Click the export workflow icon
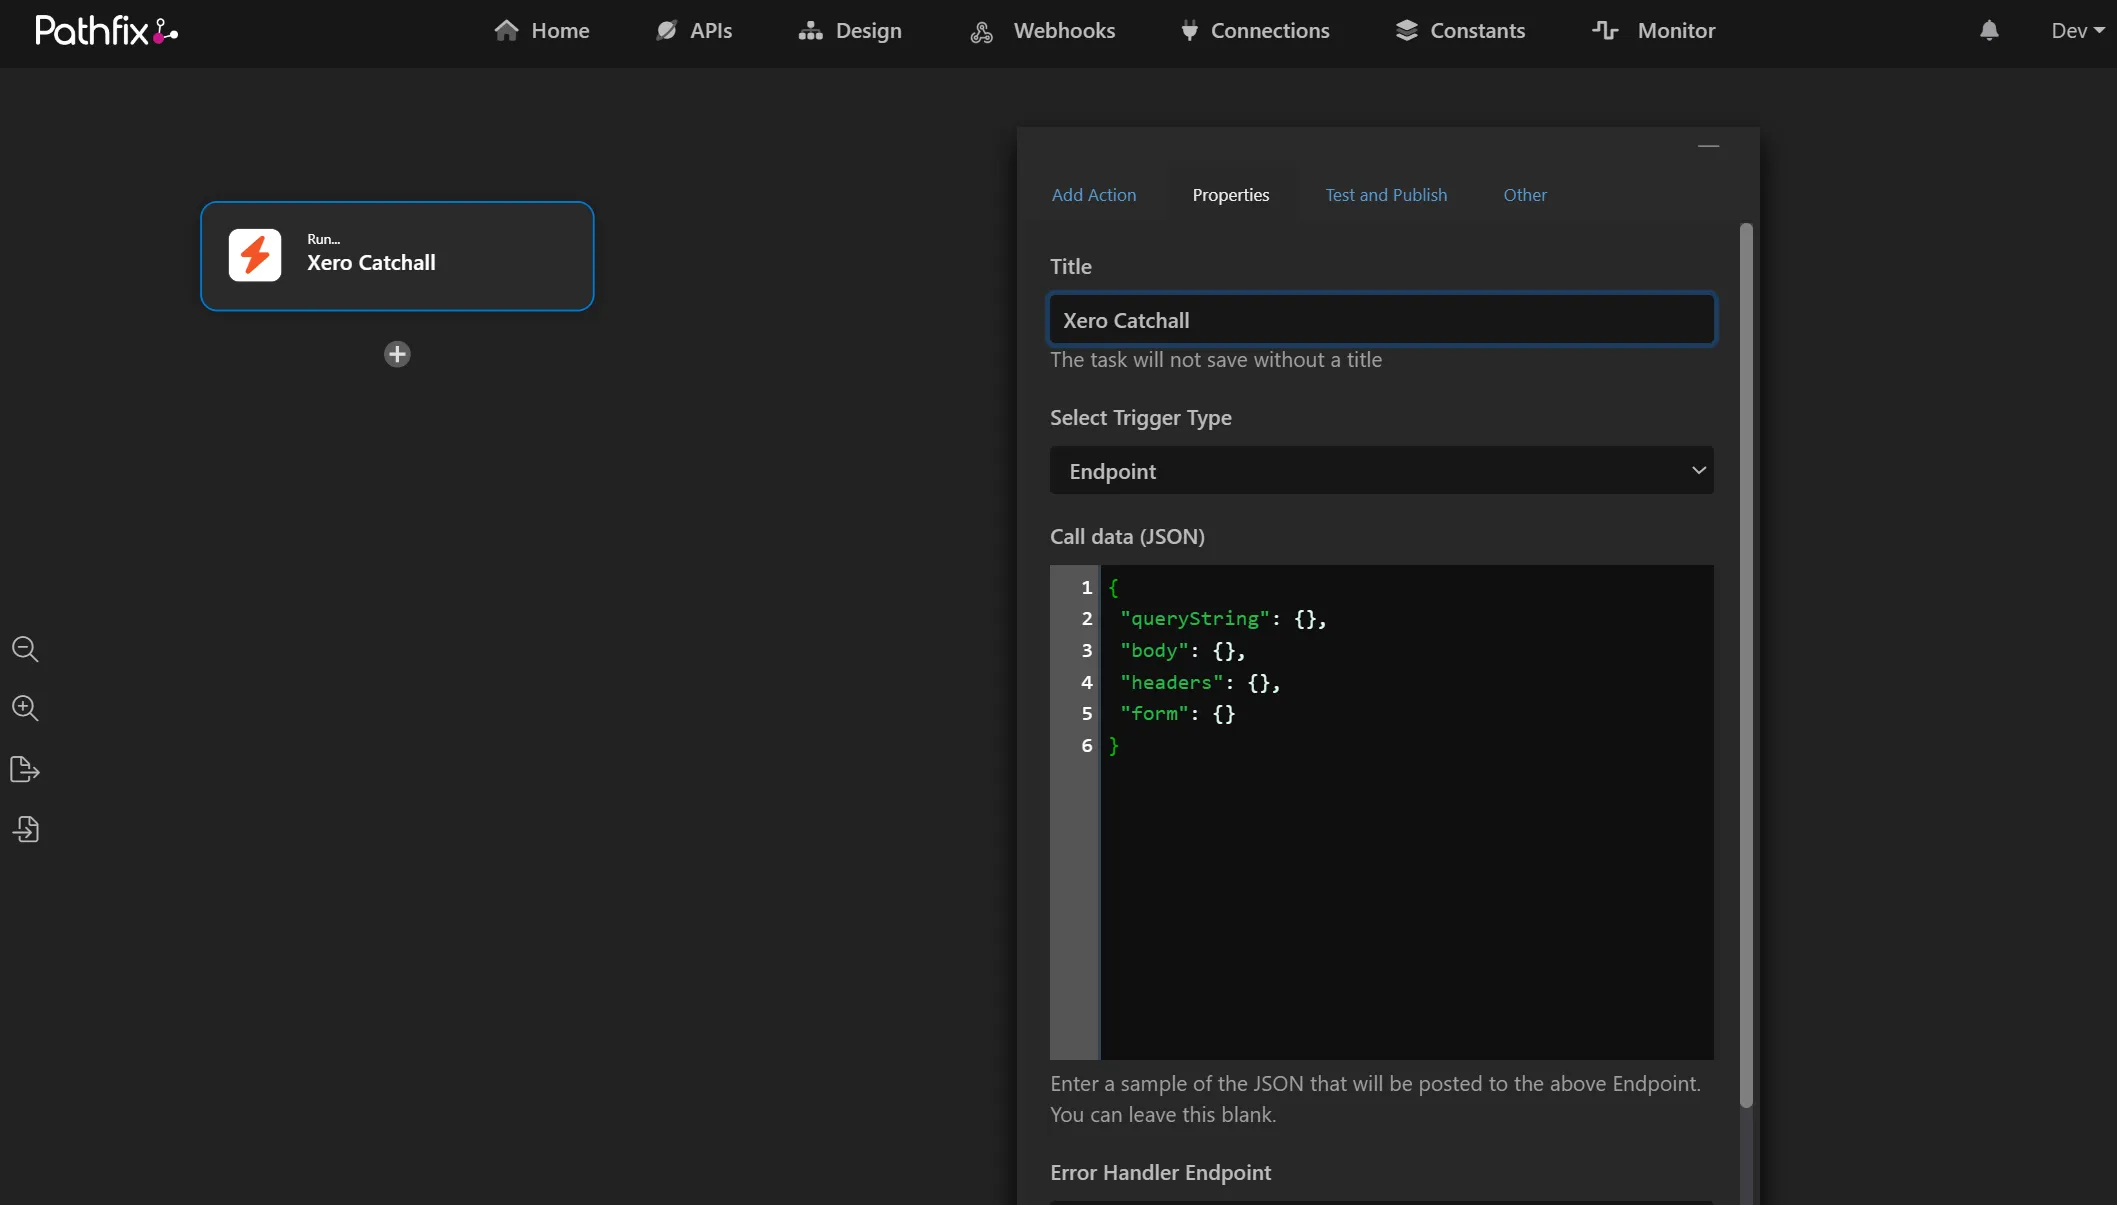The image size is (2117, 1205). [25, 769]
